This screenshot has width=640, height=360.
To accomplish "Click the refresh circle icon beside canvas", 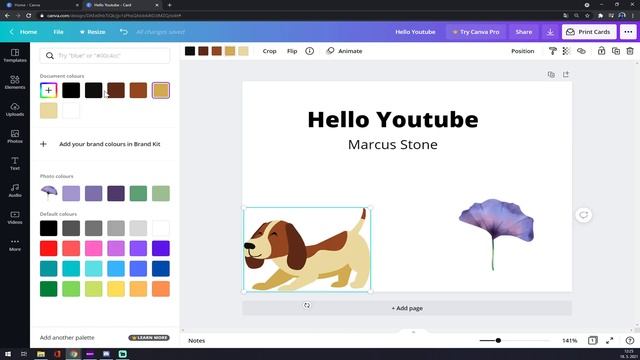I will pos(584,215).
